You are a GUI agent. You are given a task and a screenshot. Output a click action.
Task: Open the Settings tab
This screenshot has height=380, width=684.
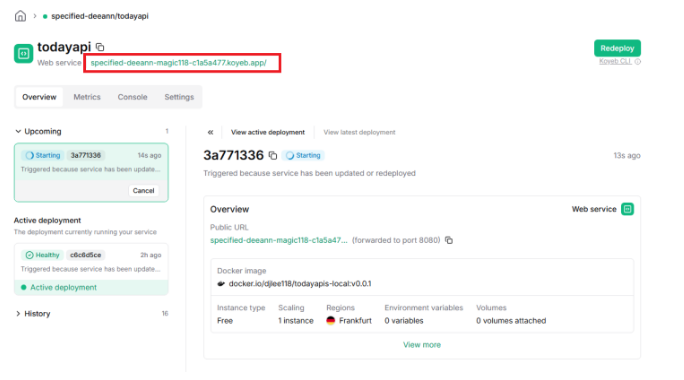pos(179,97)
